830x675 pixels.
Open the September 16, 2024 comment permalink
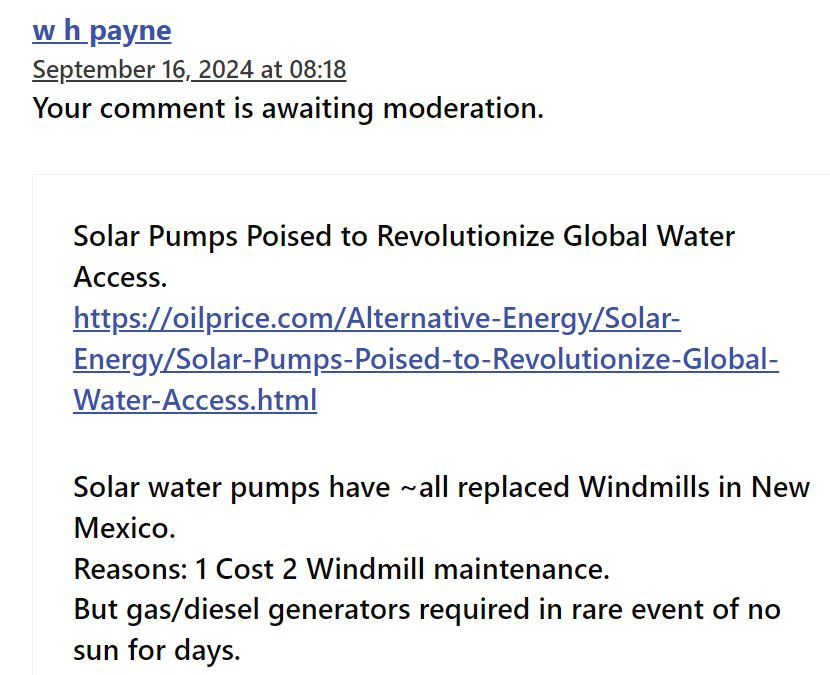click(189, 69)
